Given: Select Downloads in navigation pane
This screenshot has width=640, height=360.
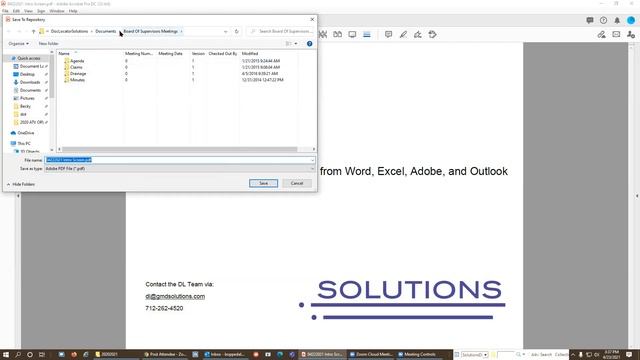Looking at the screenshot, I should (x=30, y=82).
